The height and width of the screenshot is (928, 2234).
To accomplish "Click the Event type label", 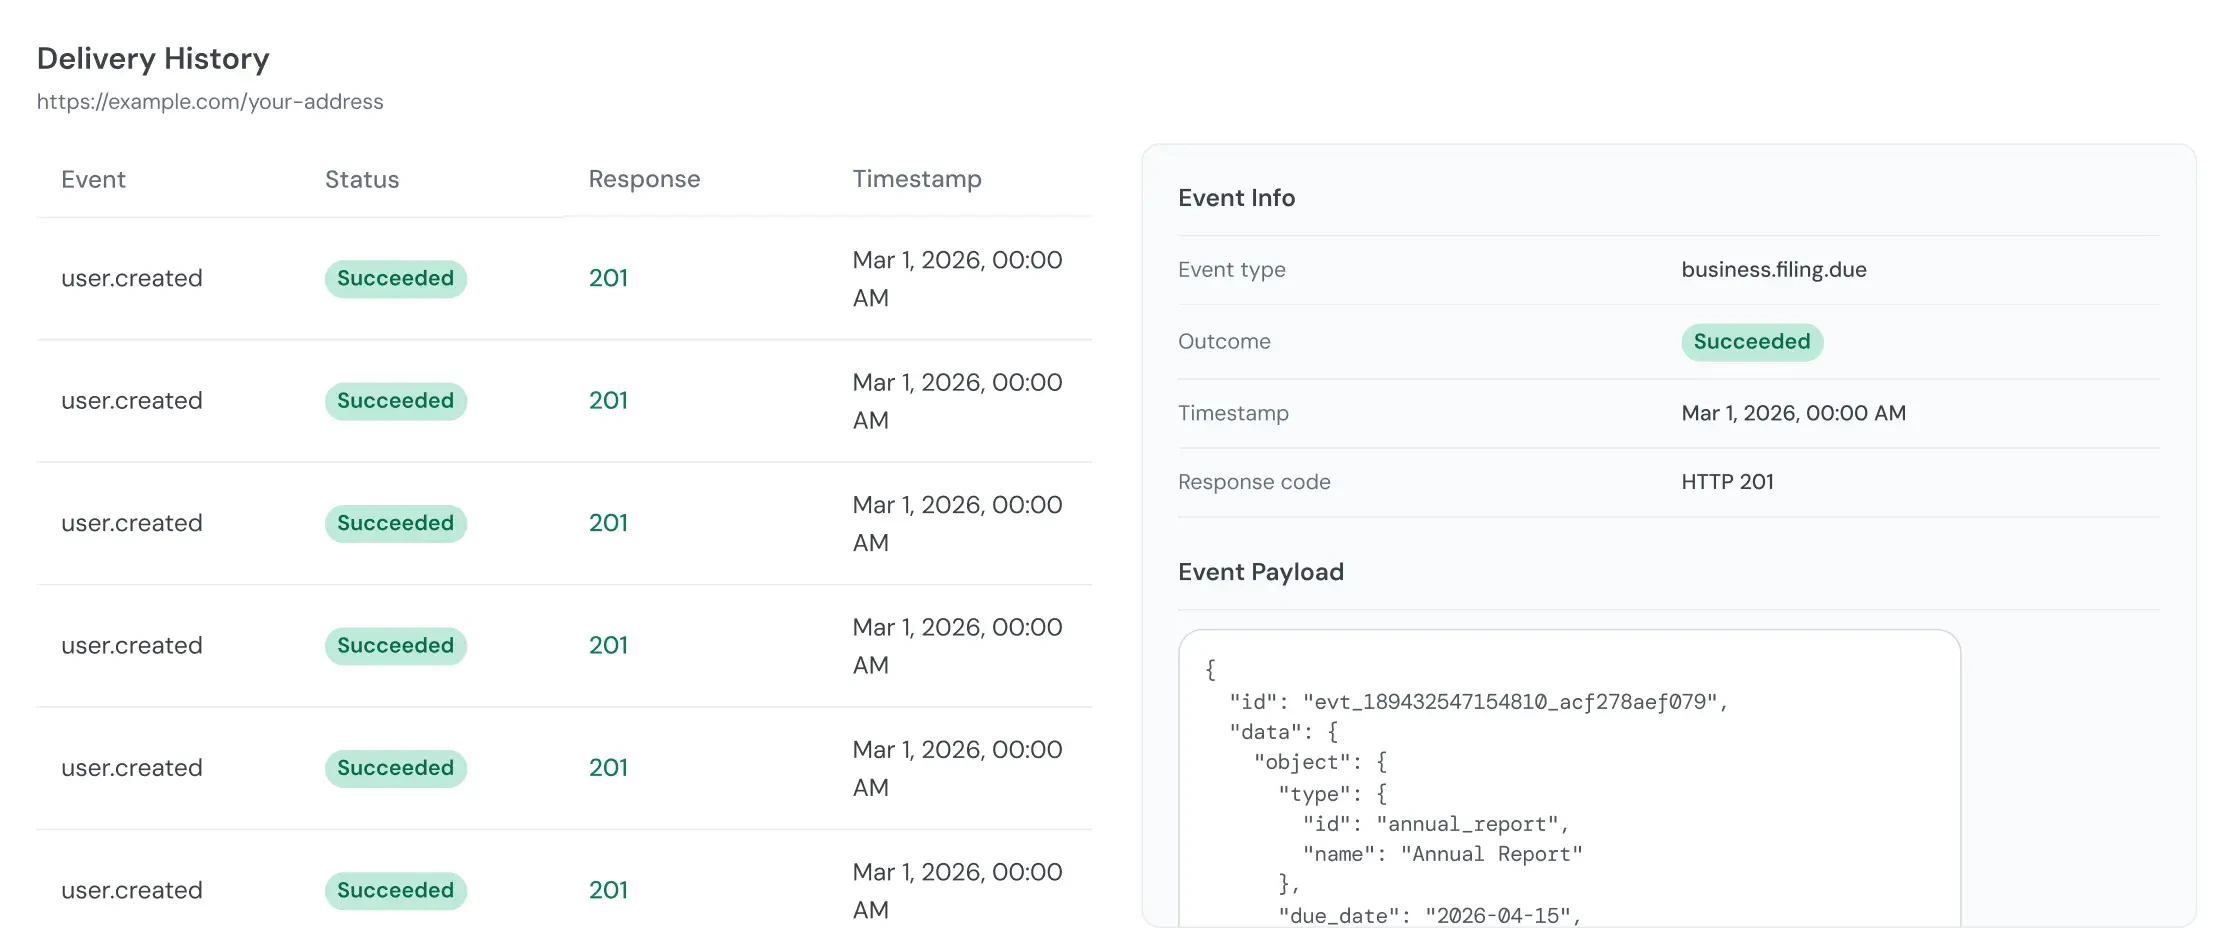I will [1232, 270].
